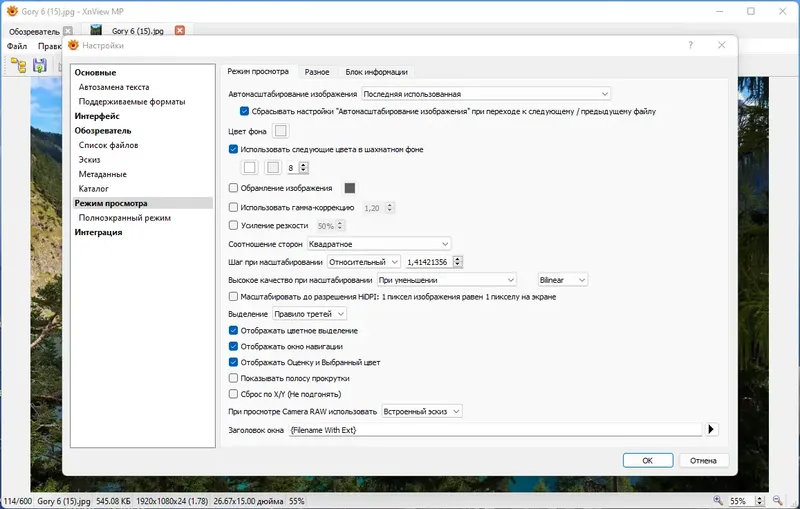
Task: Click OK to apply settings
Action: [647, 460]
